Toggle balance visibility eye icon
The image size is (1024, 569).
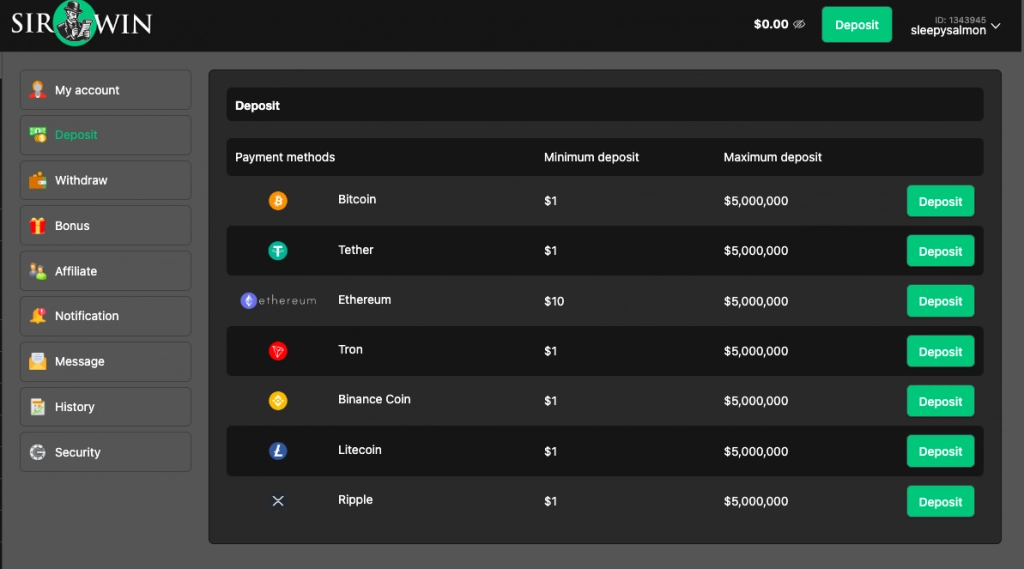[799, 25]
